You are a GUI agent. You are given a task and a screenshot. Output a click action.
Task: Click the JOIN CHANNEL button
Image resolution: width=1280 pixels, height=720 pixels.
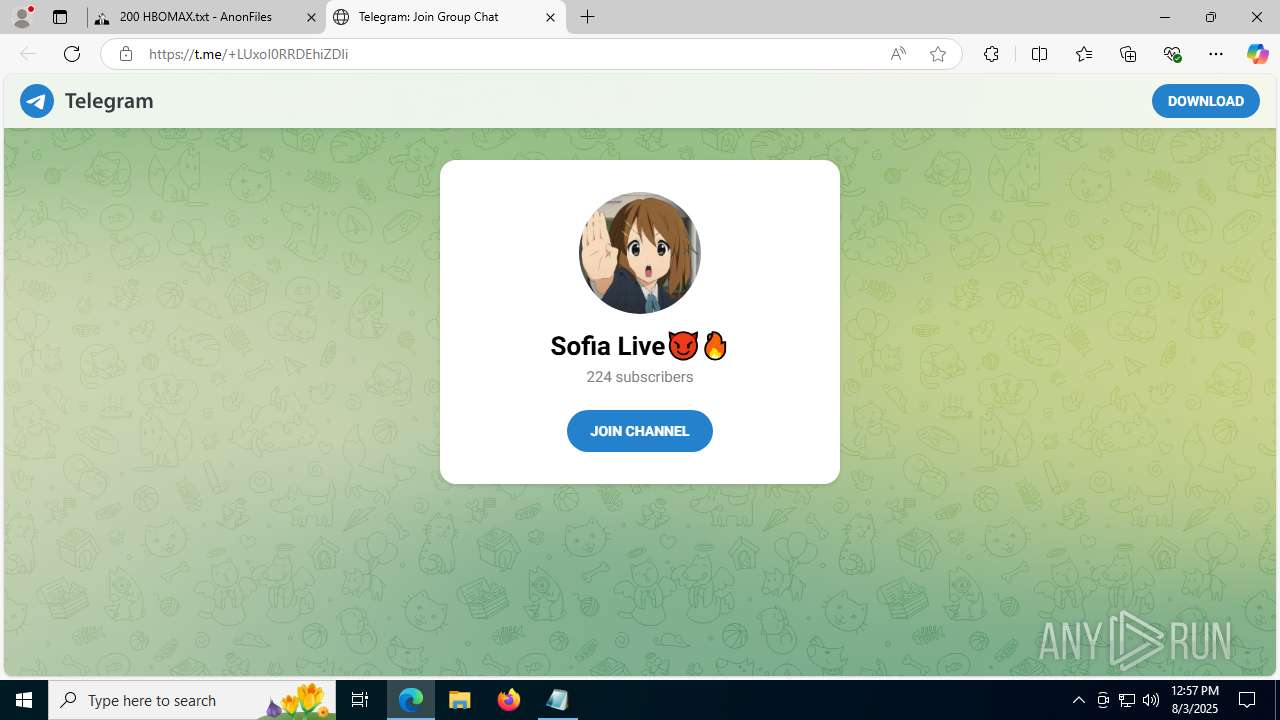(640, 431)
